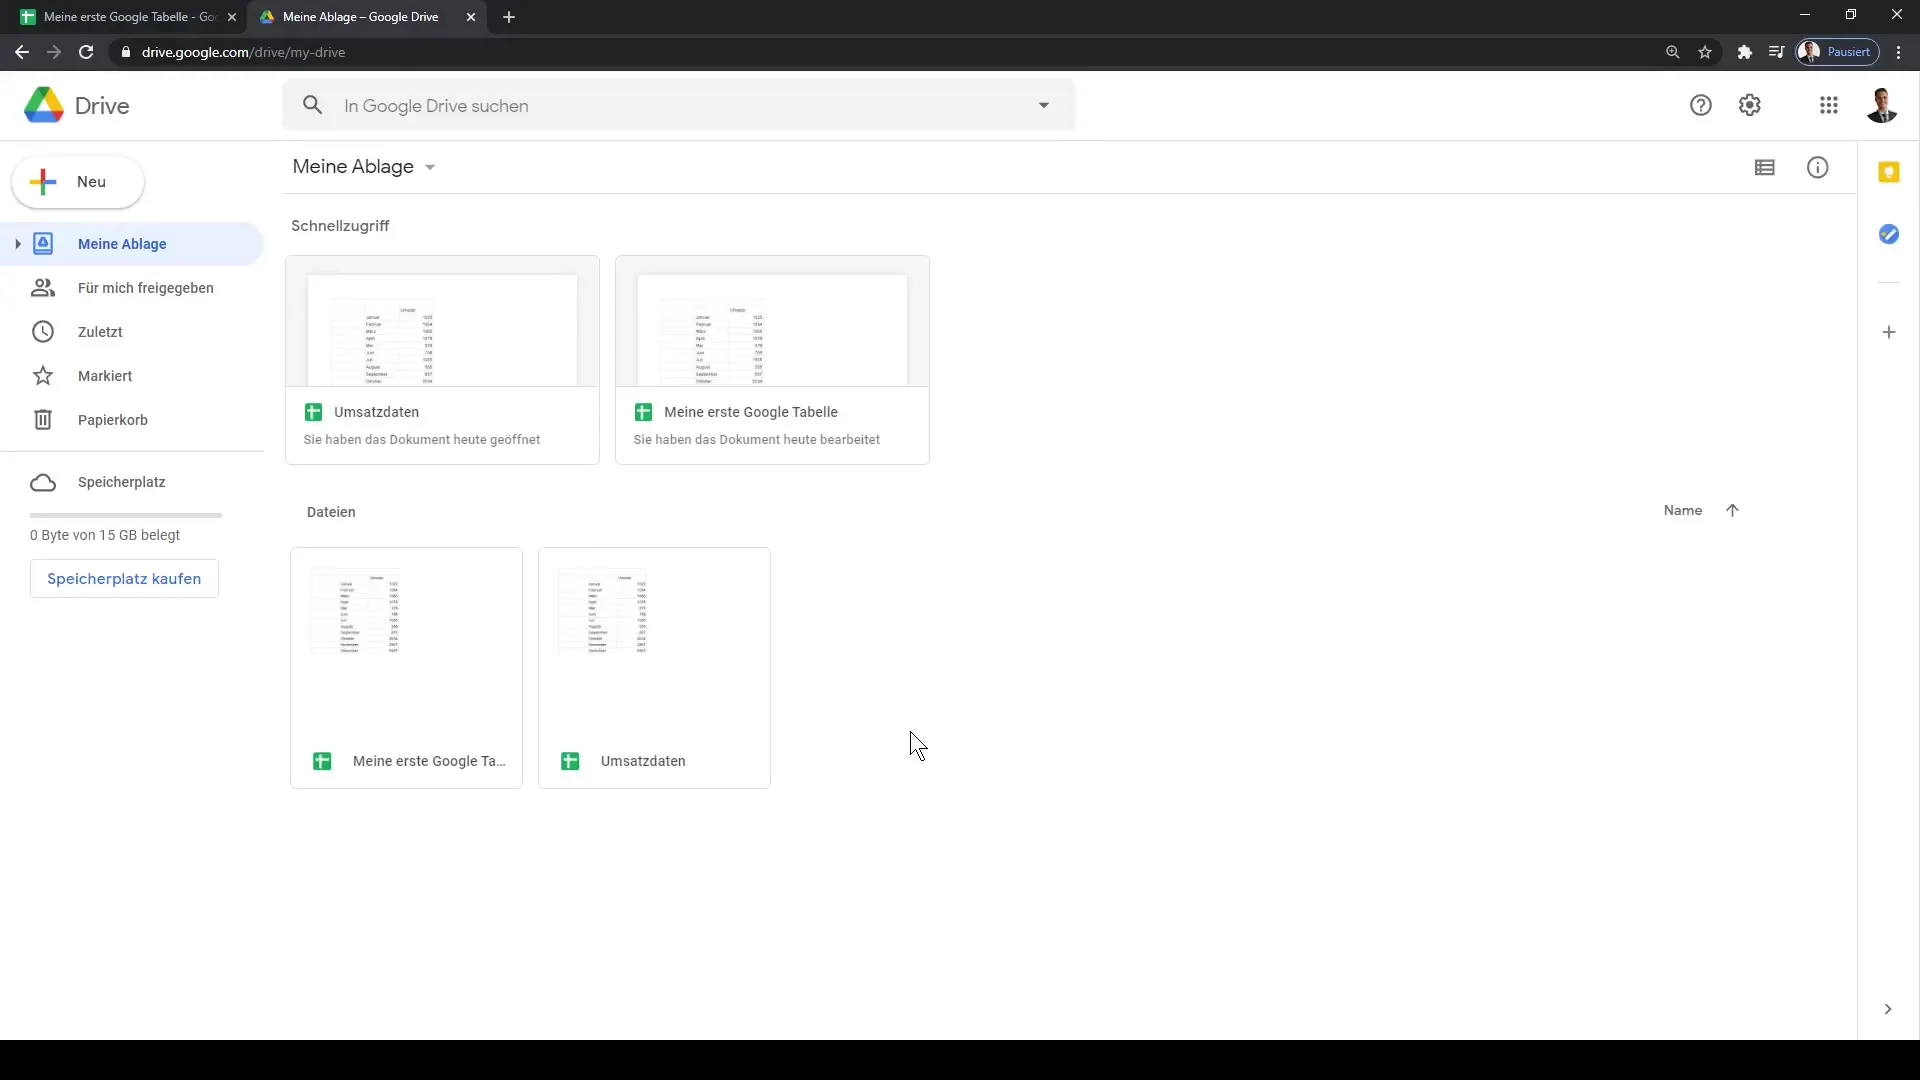Open the Google apps grid icon
Viewport: 1920px width, 1080px height.
[1828, 105]
